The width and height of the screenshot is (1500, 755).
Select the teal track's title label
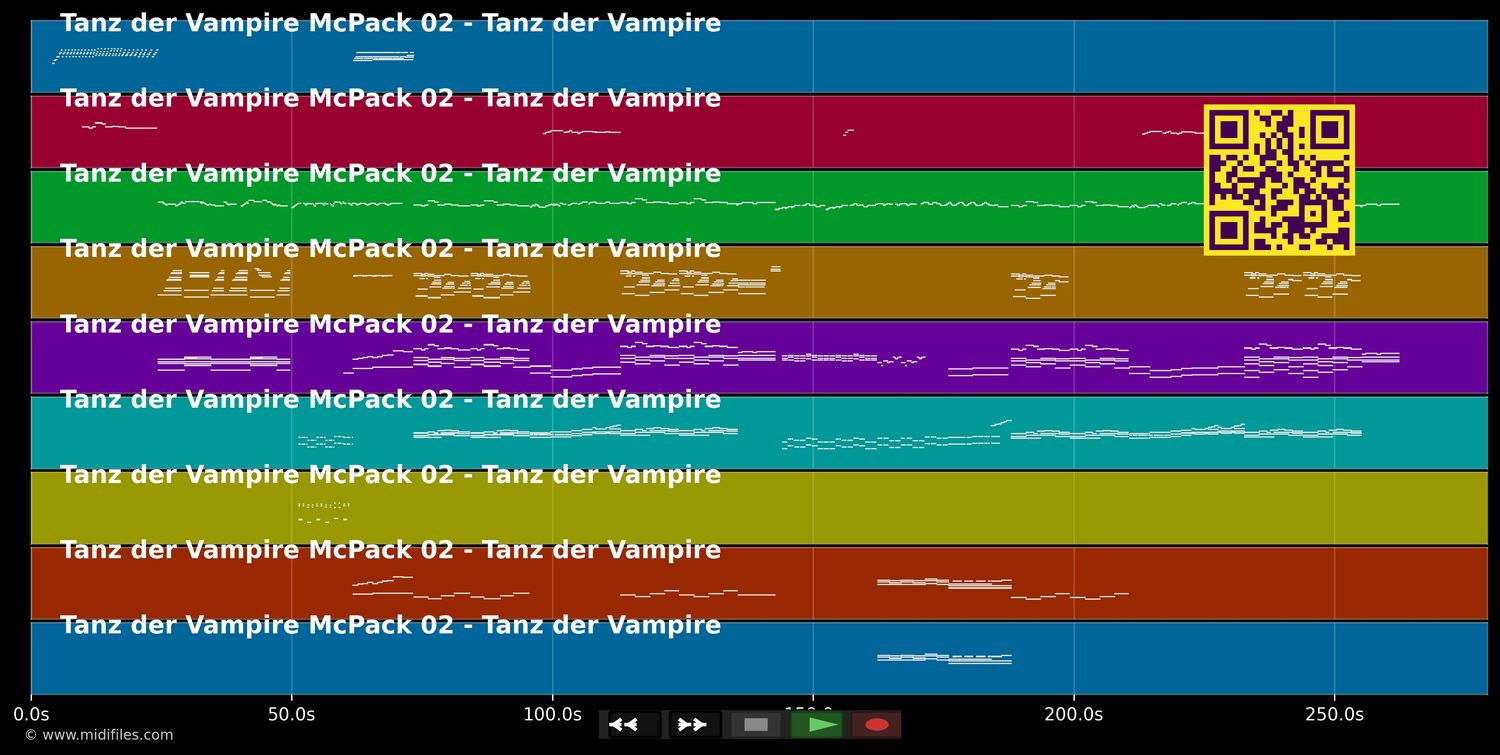click(390, 400)
